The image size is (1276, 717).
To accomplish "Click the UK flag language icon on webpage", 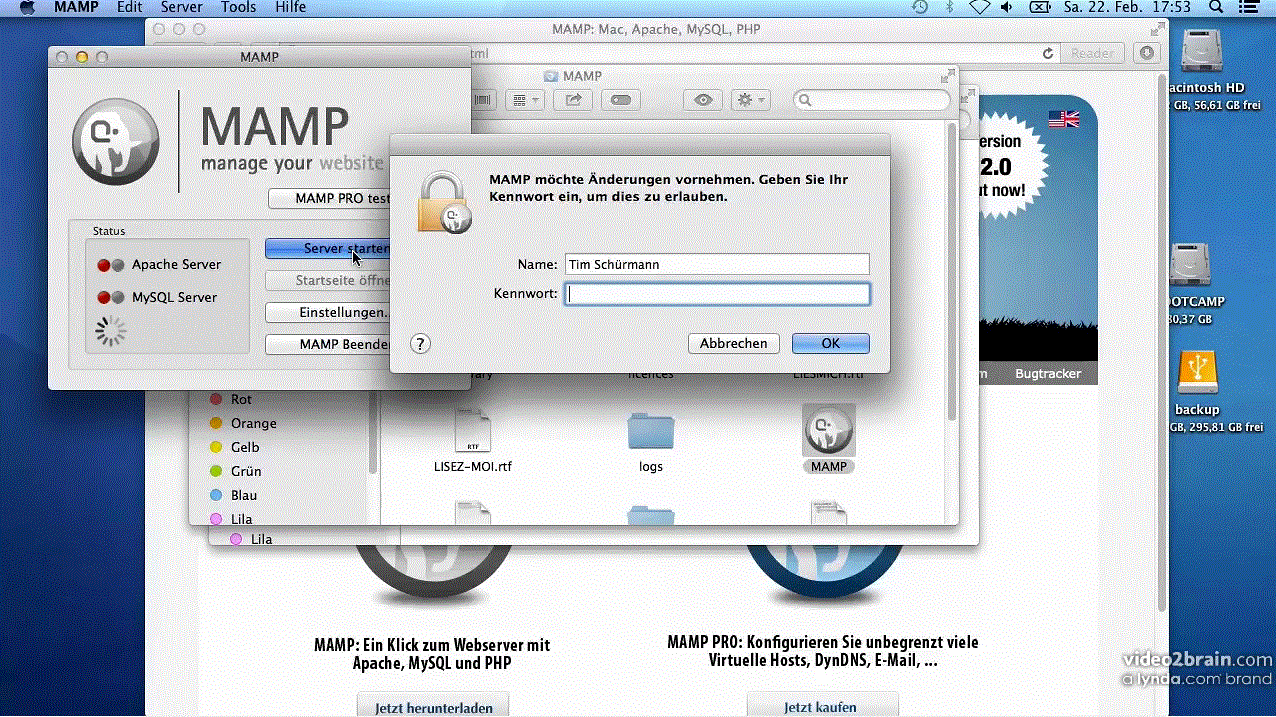I will pyautogui.click(x=1063, y=118).
